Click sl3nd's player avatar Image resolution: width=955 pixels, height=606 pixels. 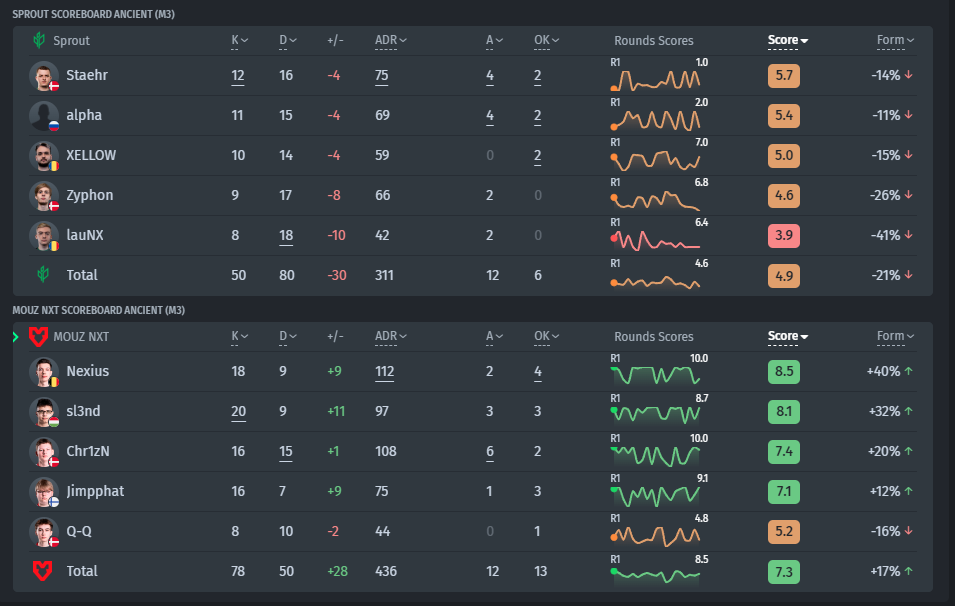pyautogui.click(x=44, y=412)
